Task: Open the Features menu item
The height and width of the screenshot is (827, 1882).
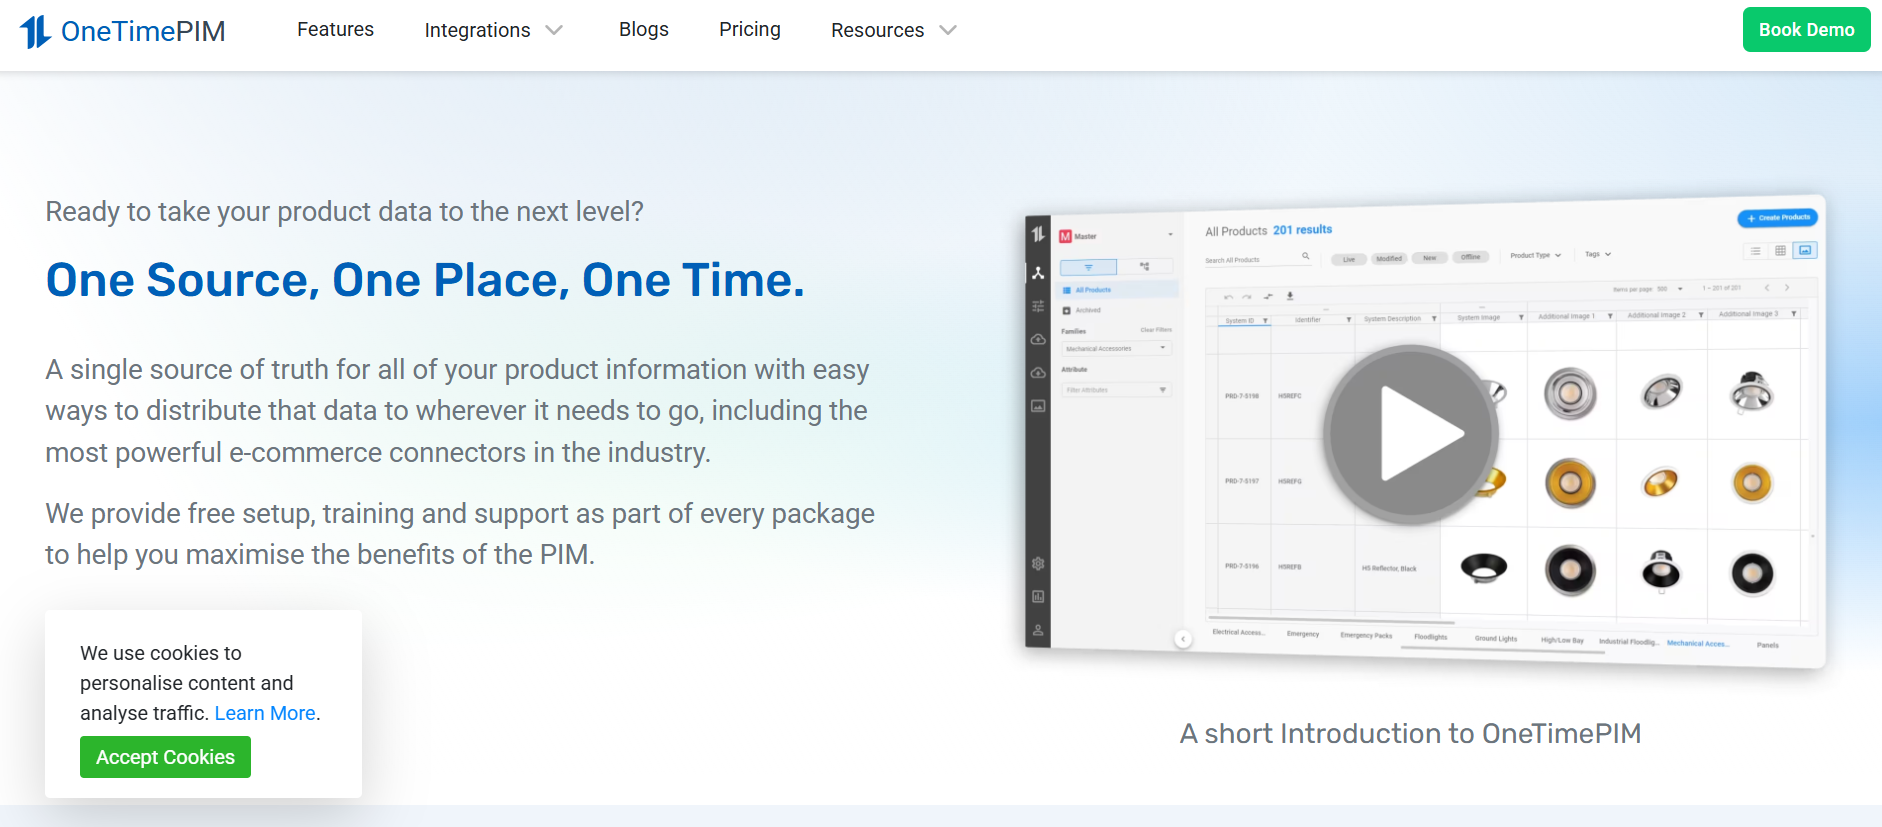Action: 335,30
